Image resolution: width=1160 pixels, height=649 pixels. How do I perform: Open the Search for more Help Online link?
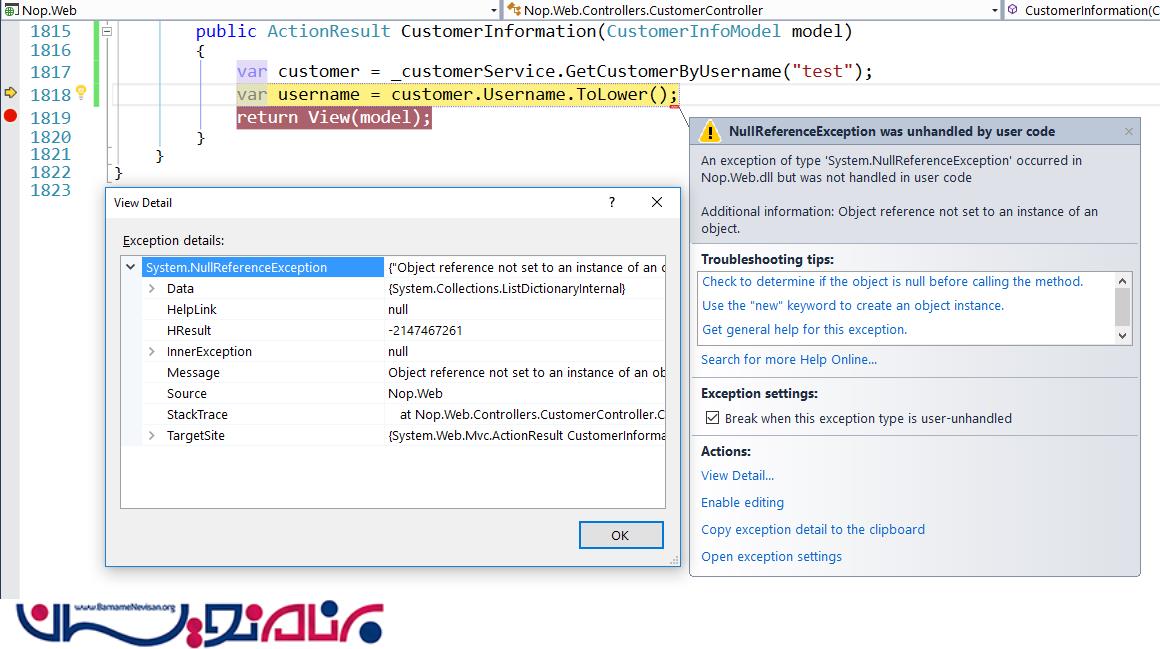point(788,359)
